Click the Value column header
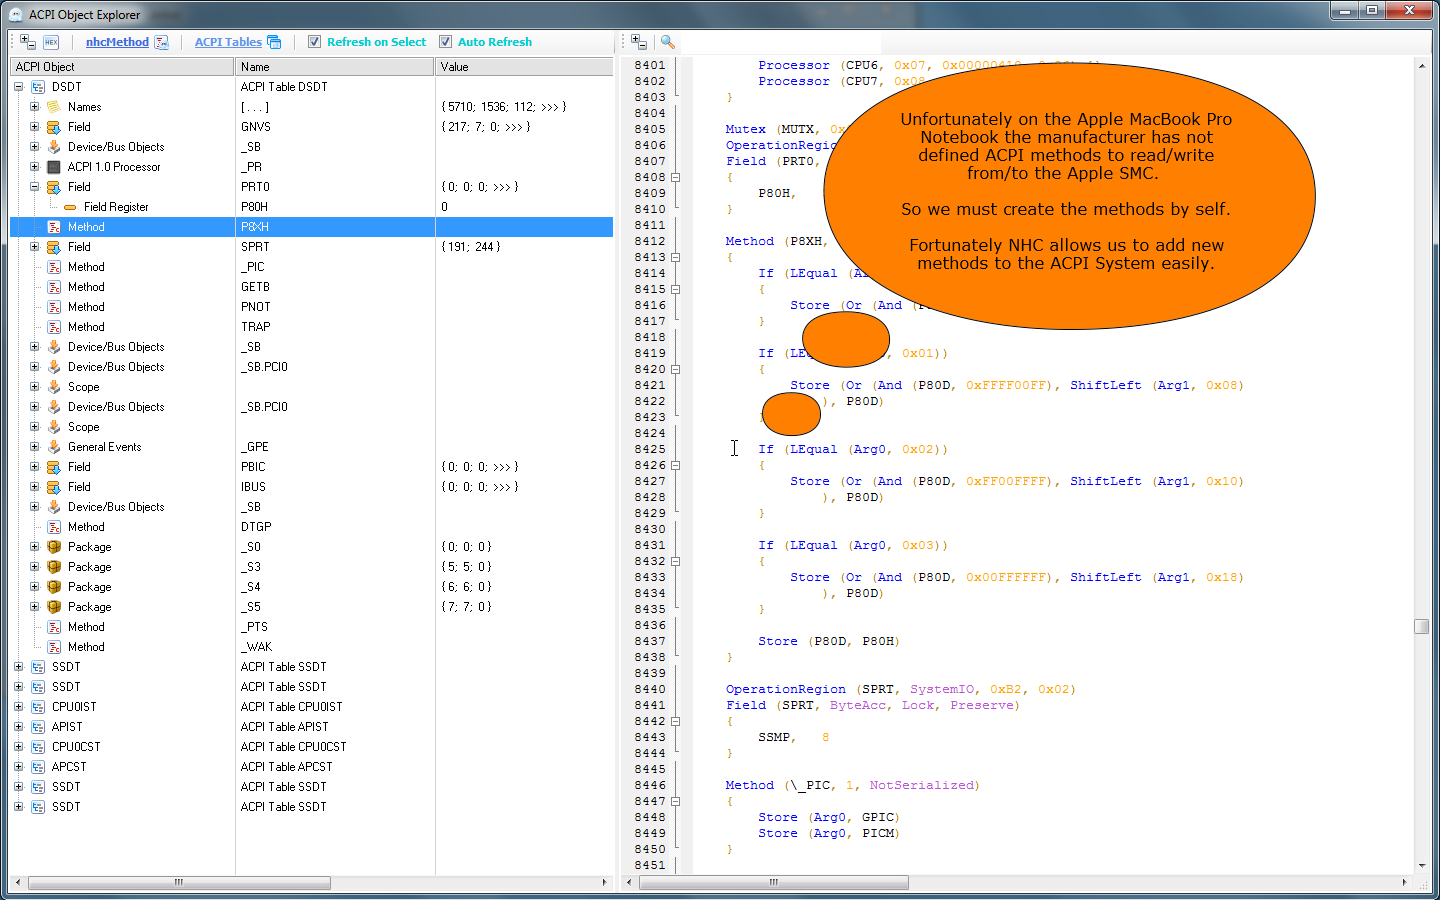This screenshot has width=1440, height=900. click(x=524, y=67)
